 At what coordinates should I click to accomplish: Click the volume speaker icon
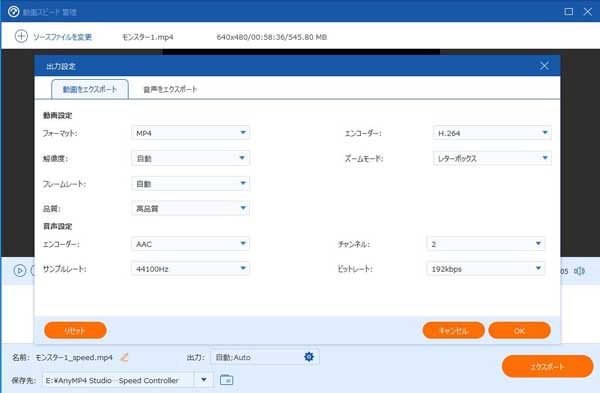[579, 271]
